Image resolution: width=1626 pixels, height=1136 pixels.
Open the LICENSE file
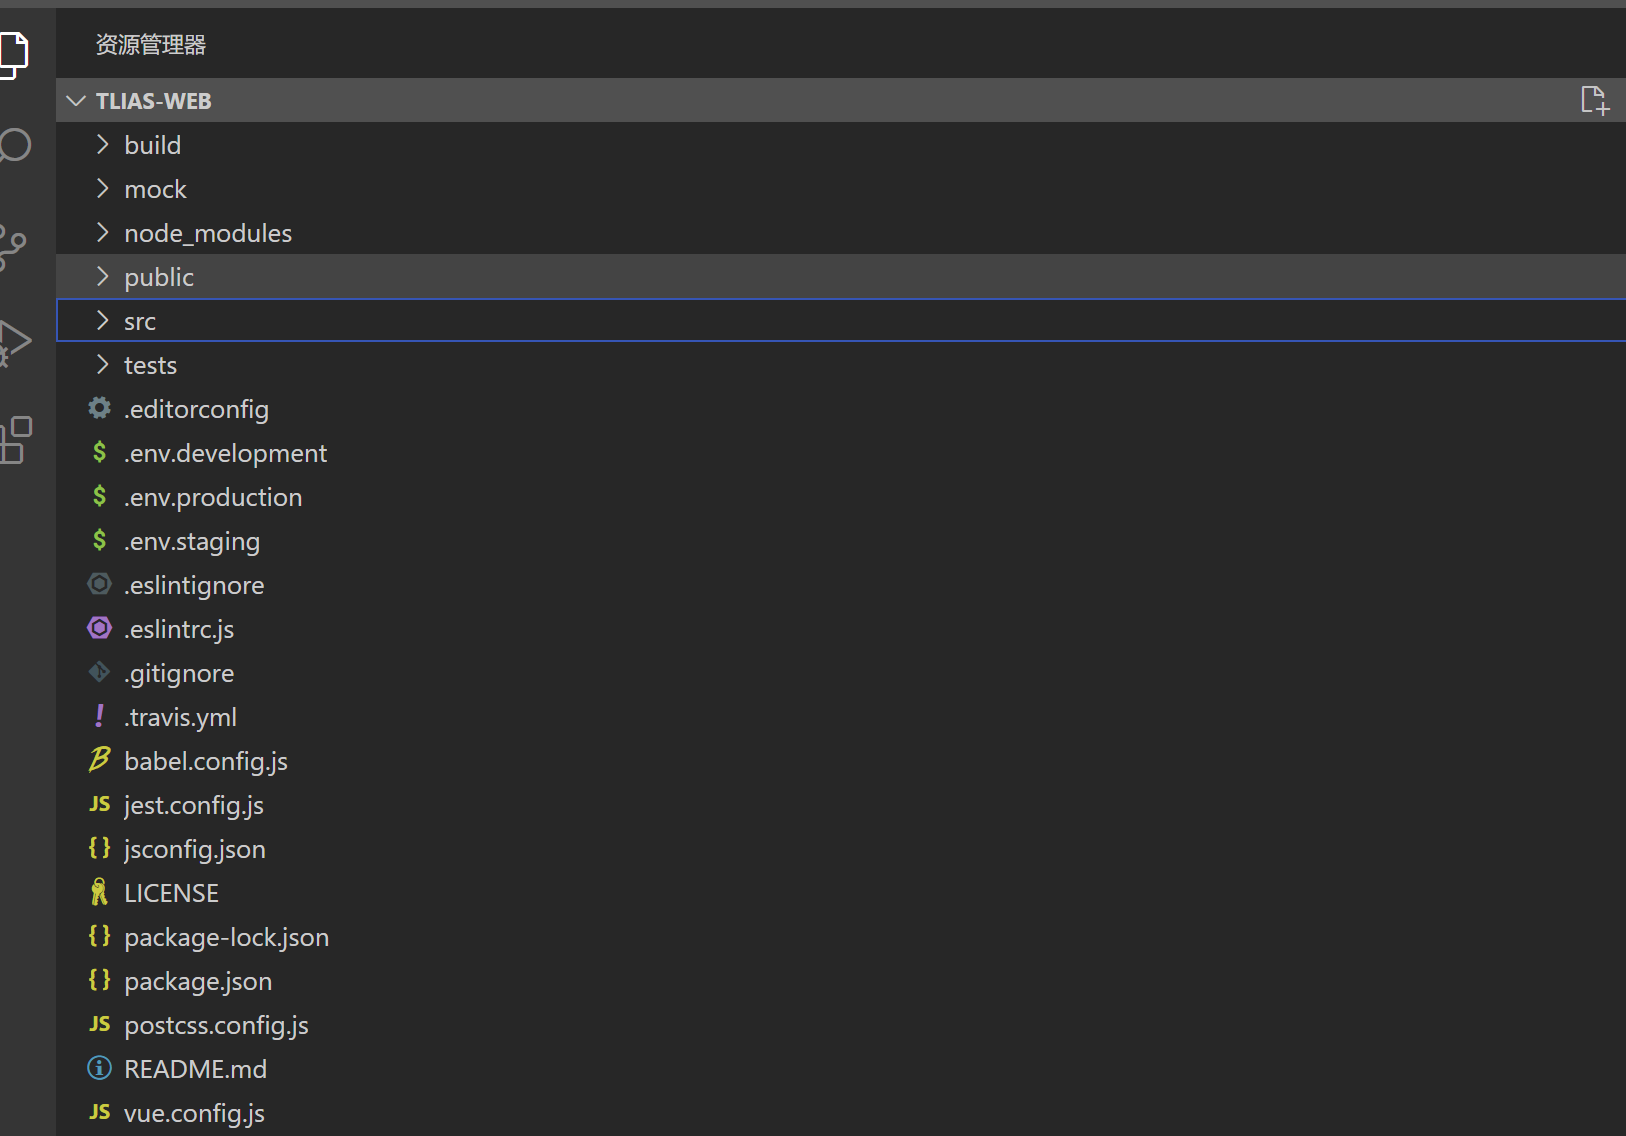tap(171, 893)
